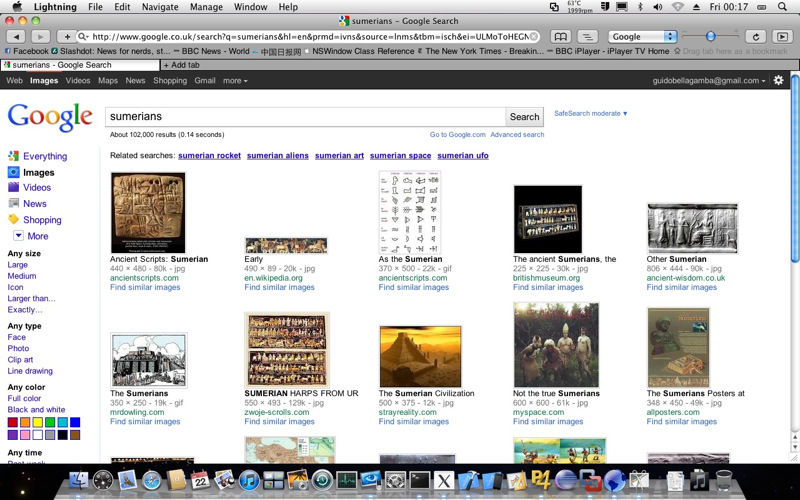Open X11 icon in the dock

tap(444, 481)
